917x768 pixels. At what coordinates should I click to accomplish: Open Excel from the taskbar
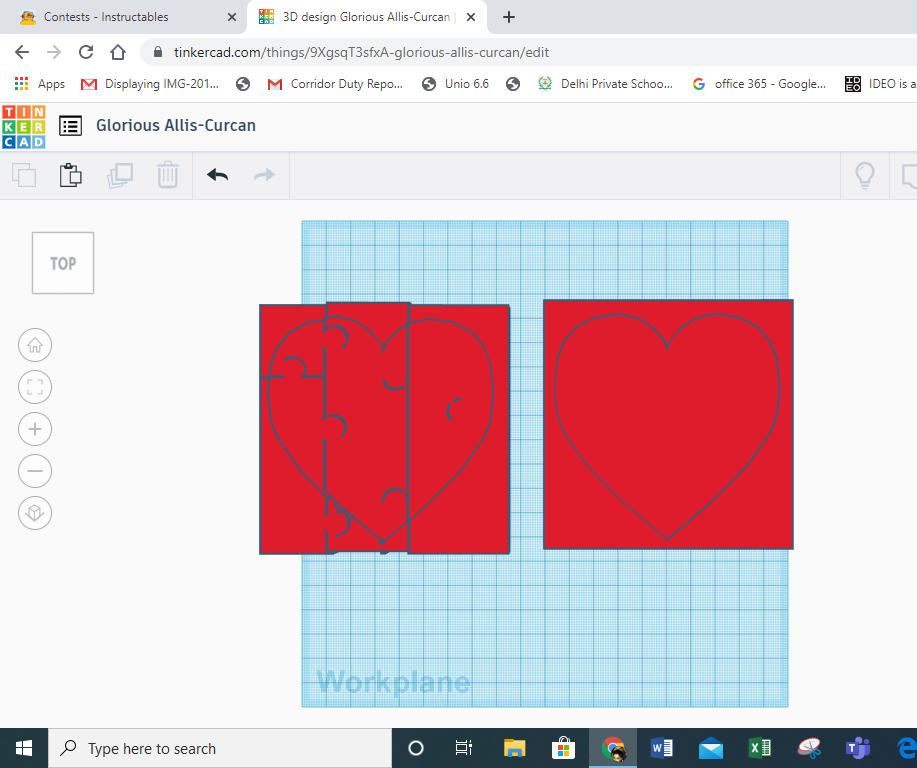(x=759, y=747)
